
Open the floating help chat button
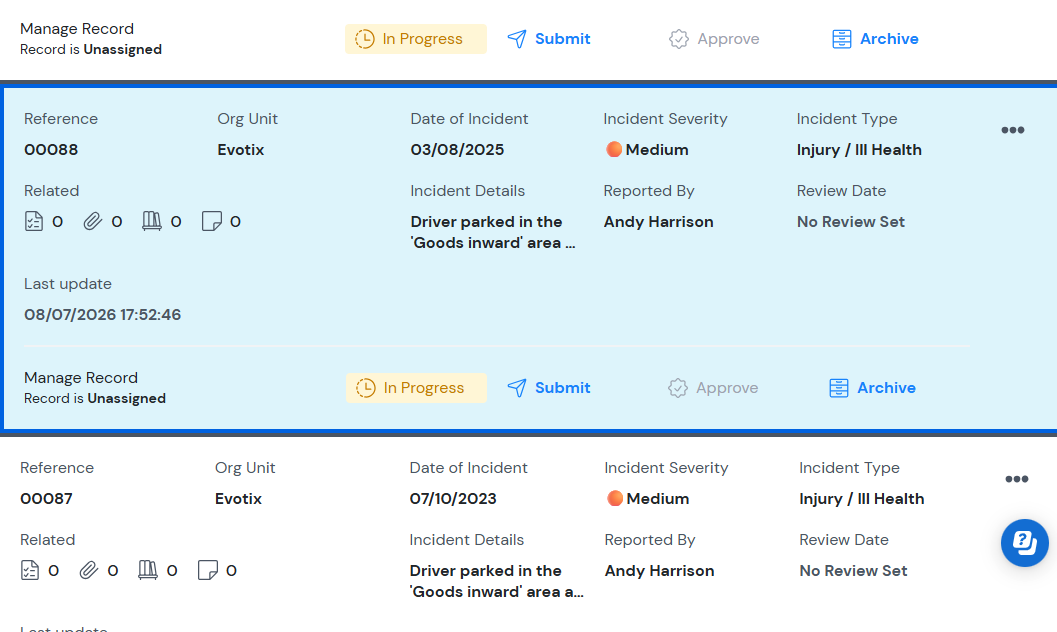pos(1025,542)
